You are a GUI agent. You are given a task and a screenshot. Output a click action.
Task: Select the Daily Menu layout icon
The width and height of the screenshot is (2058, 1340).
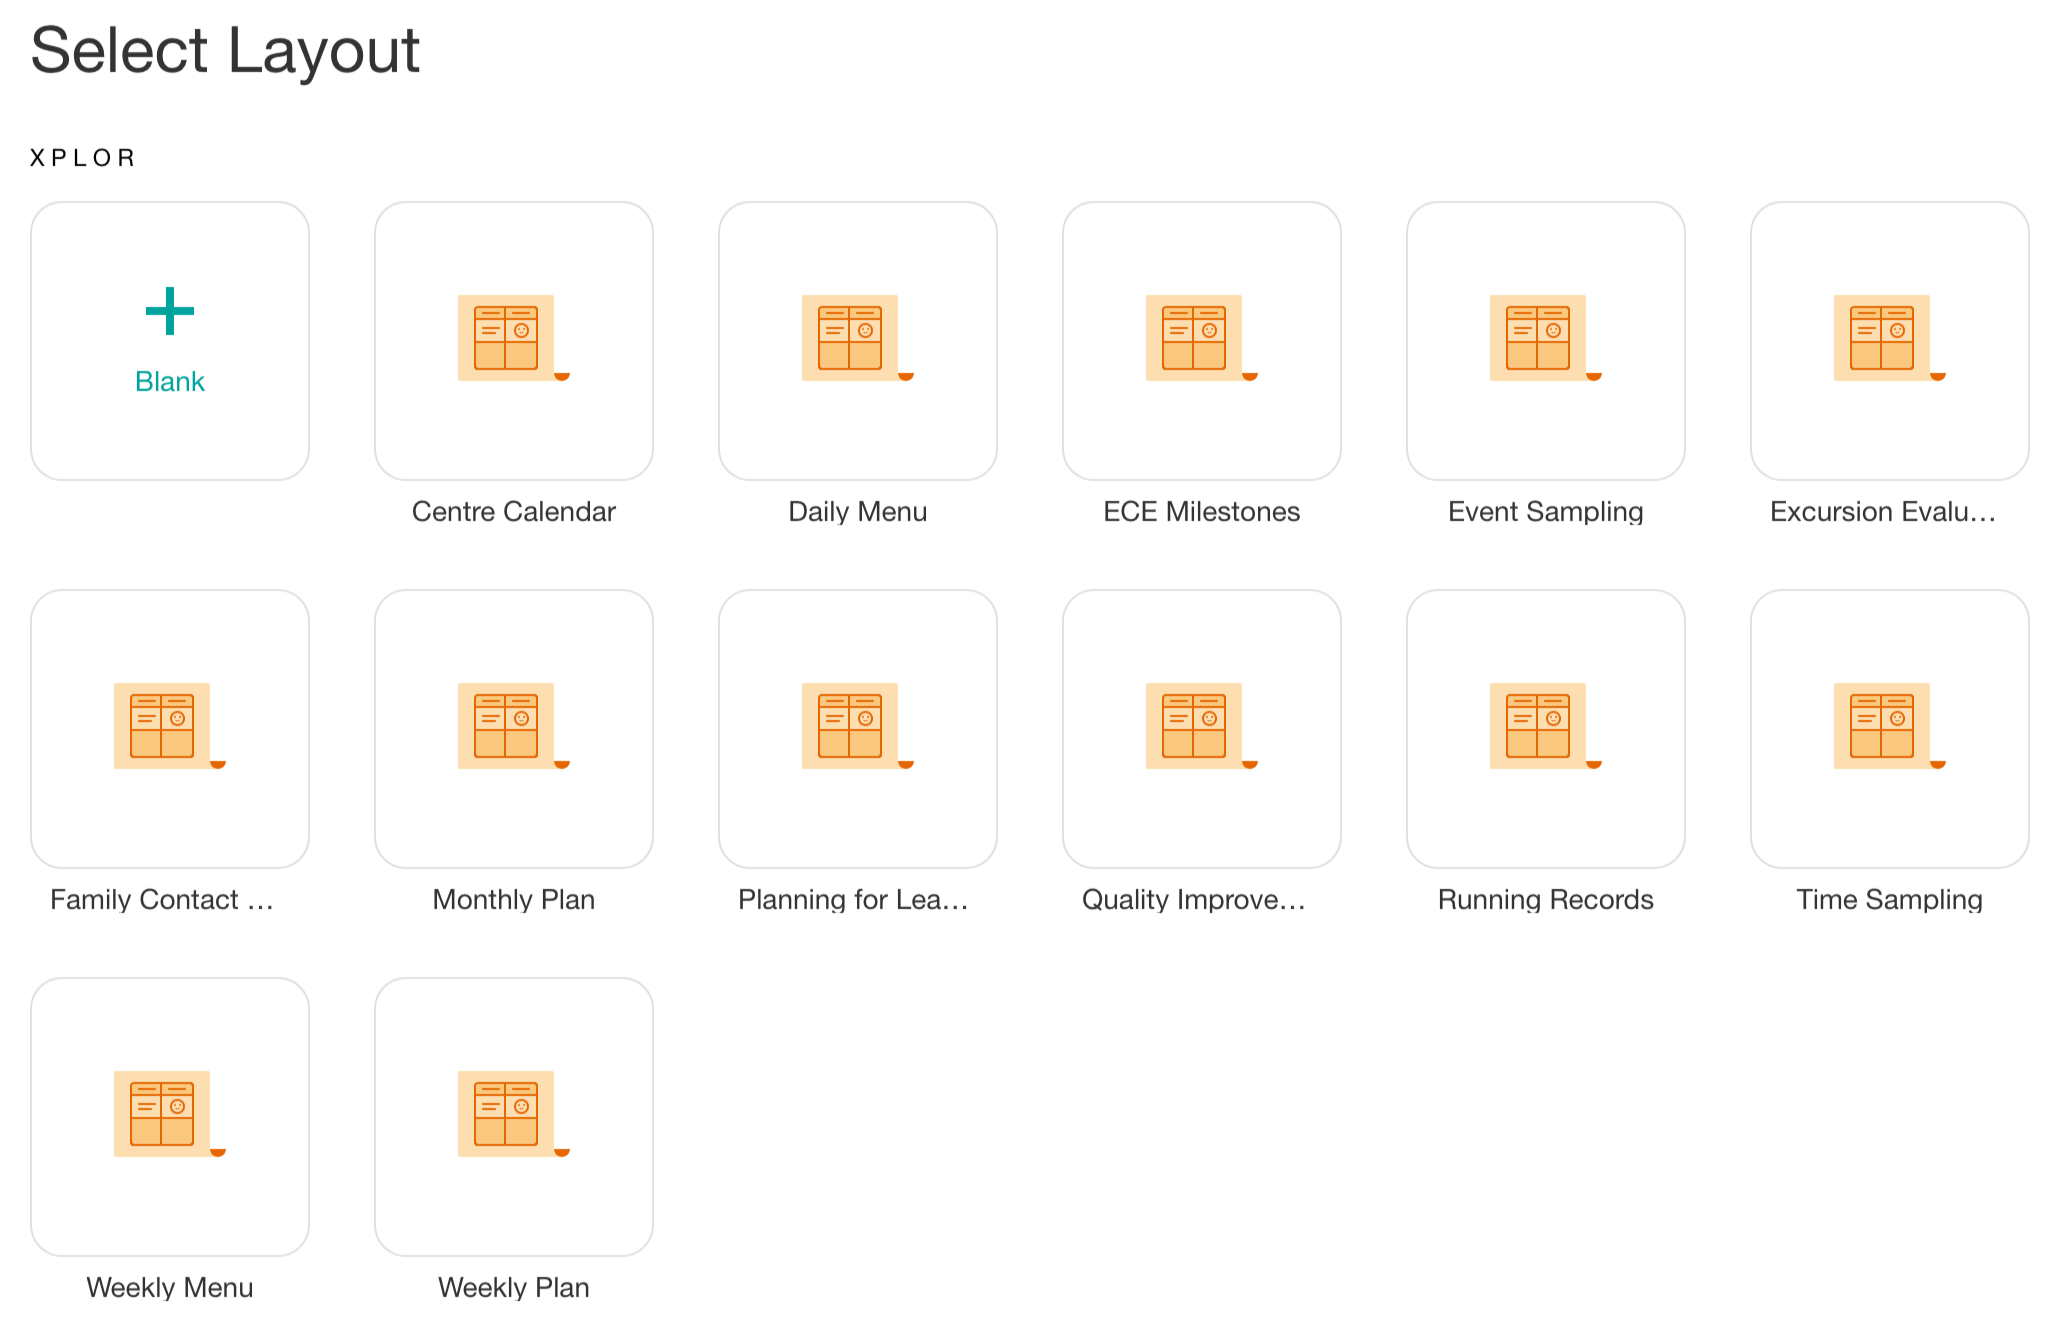[857, 338]
